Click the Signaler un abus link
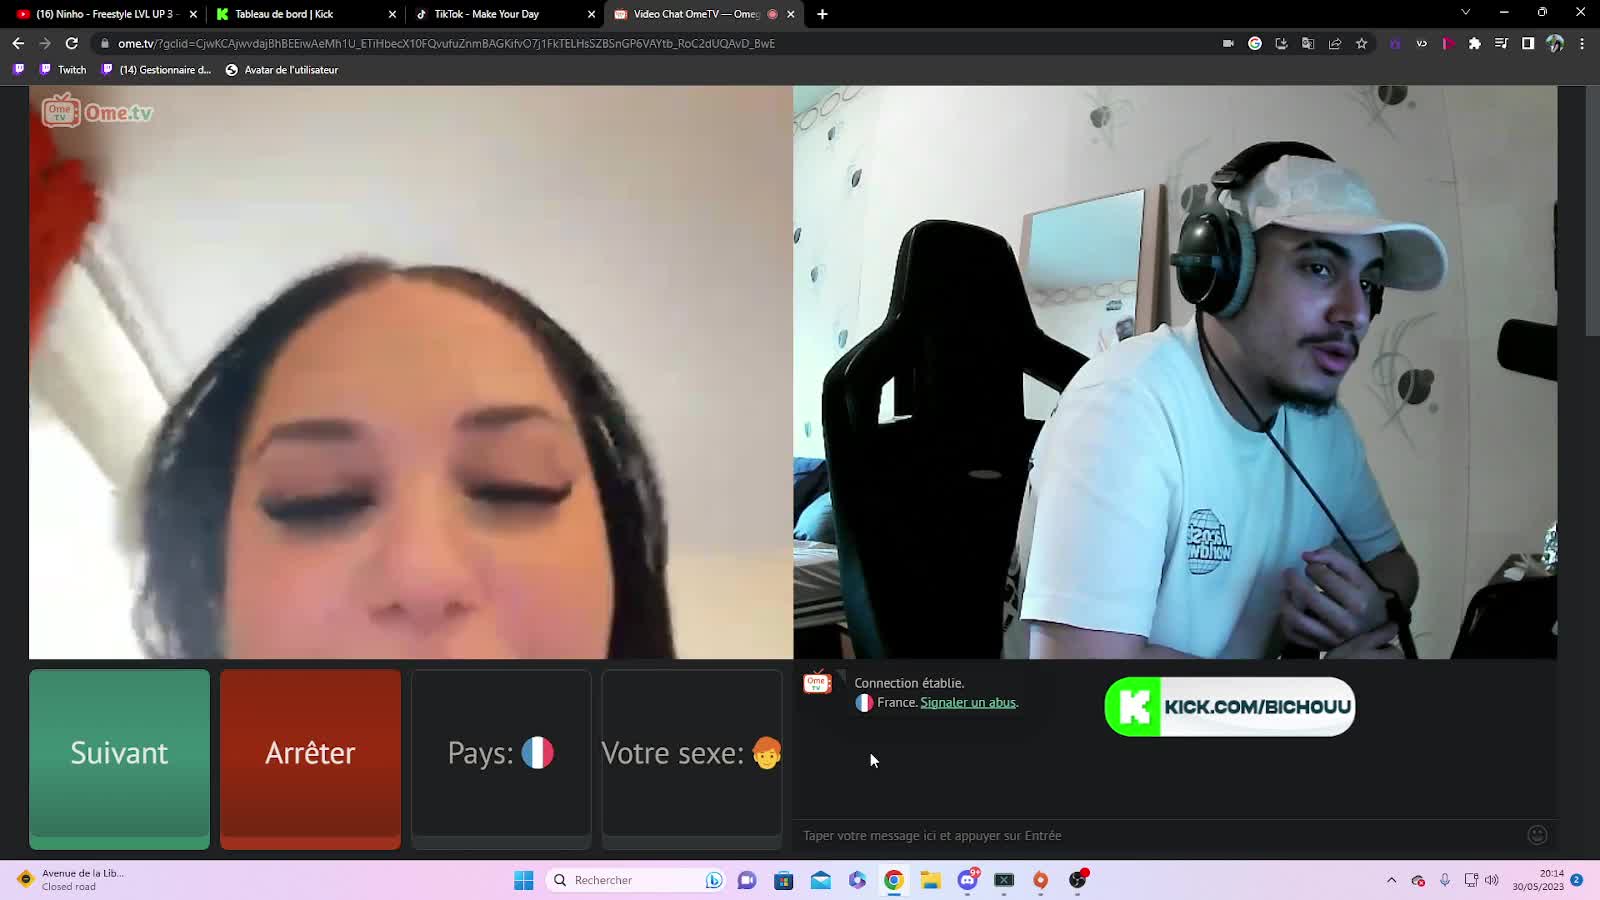Image resolution: width=1600 pixels, height=900 pixels. (967, 703)
